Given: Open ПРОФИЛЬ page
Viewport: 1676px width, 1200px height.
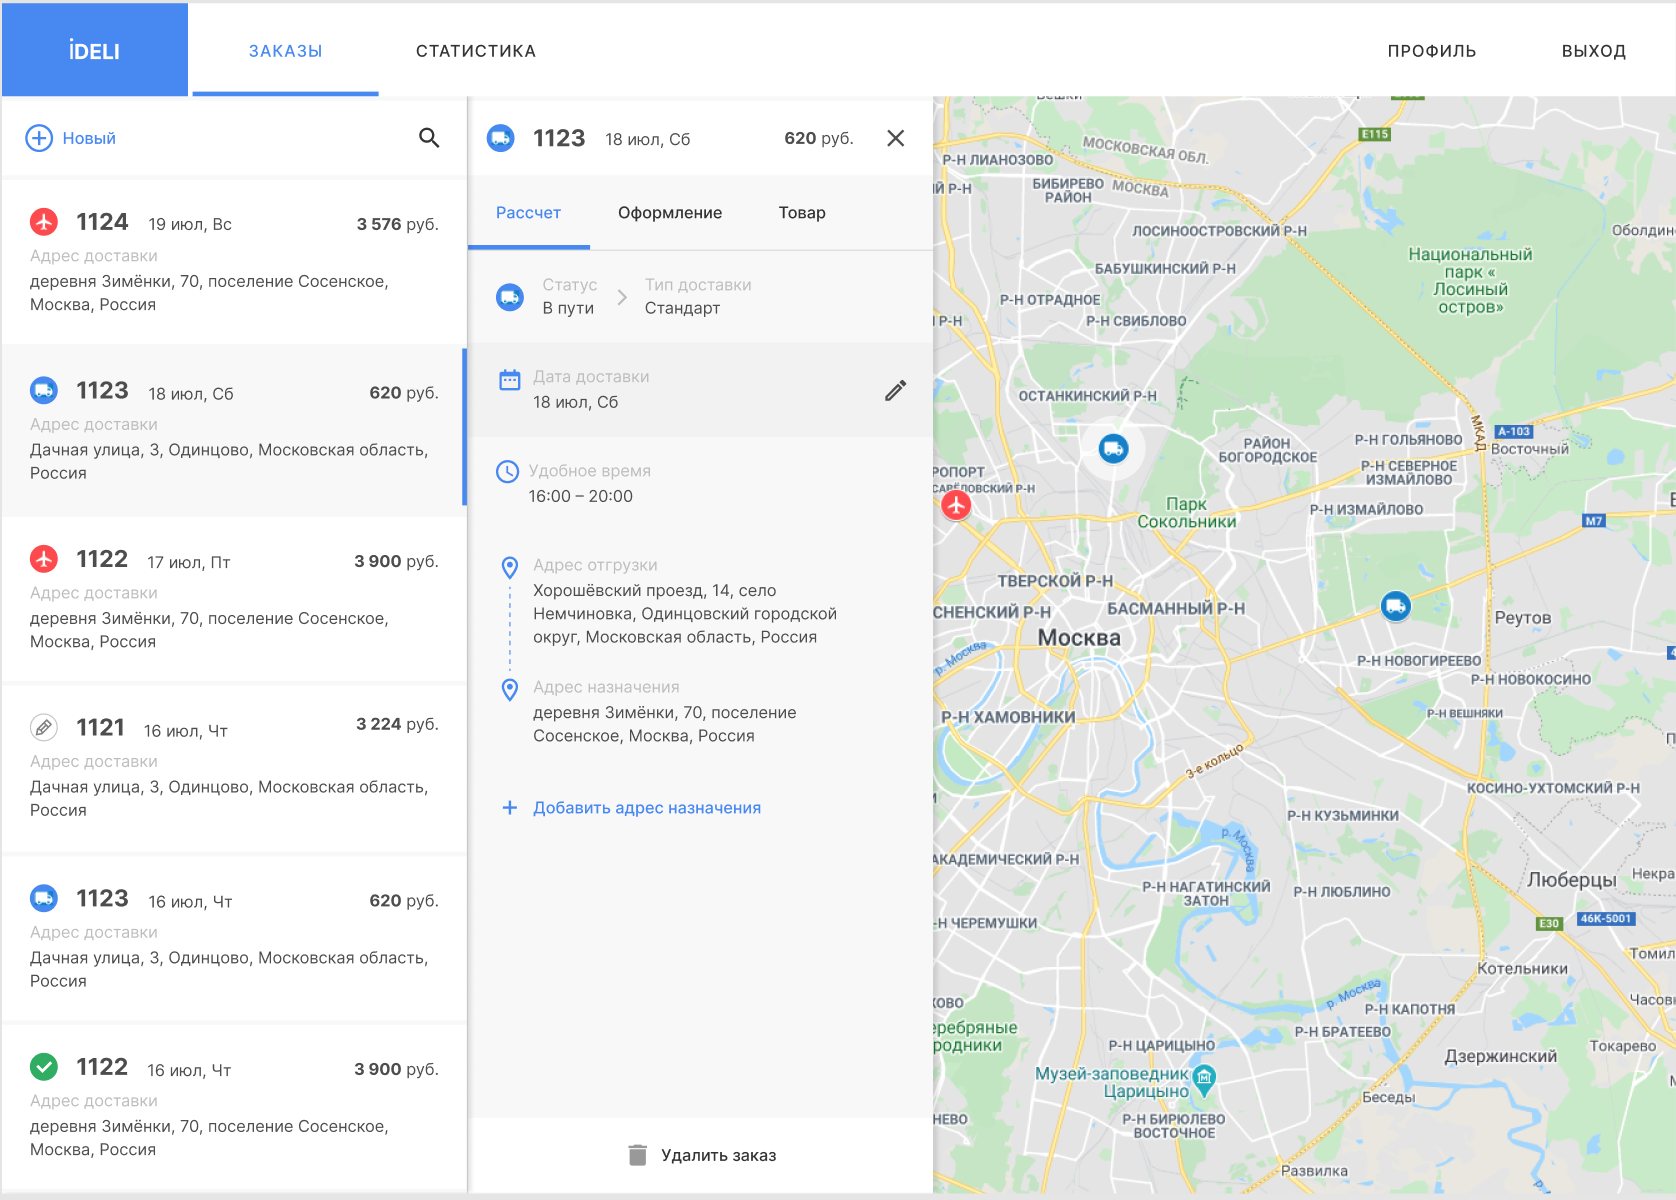Looking at the screenshot, I should coord(1431,51).
